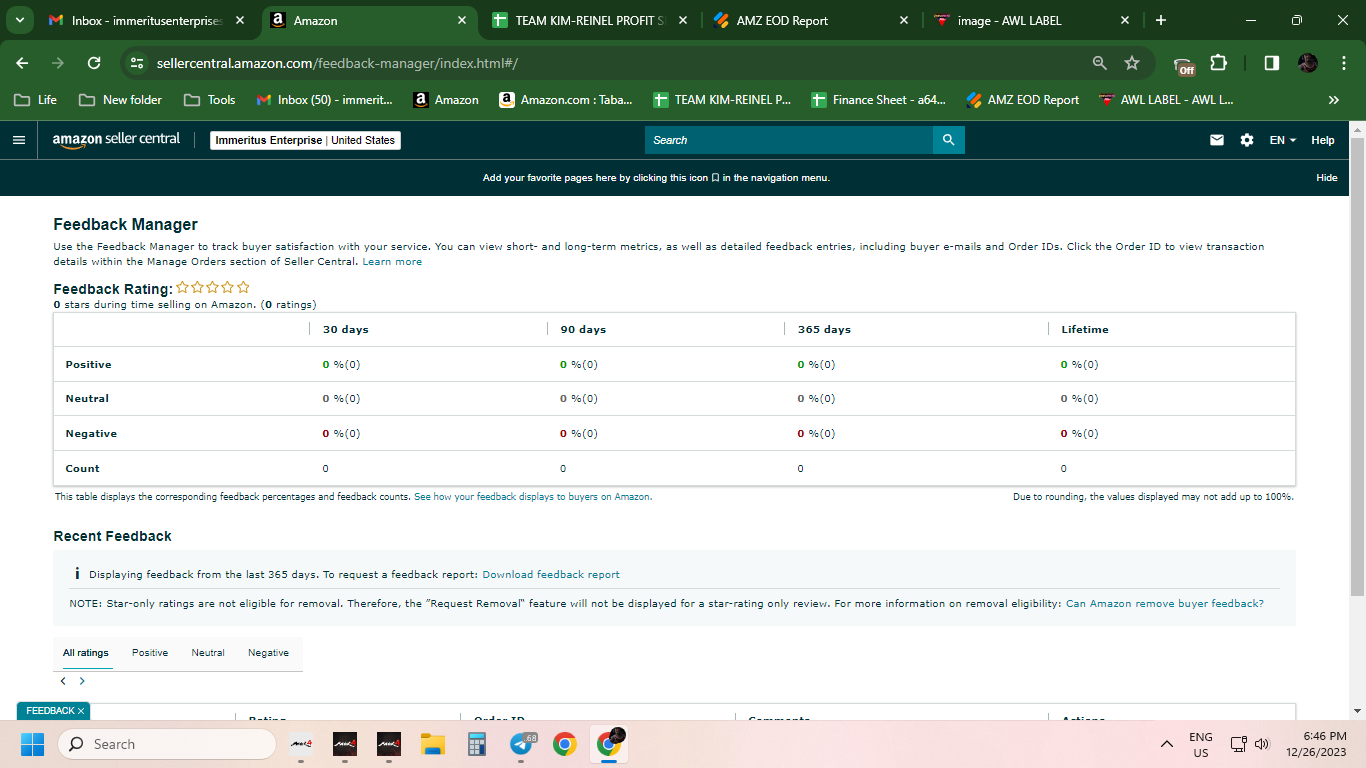The width and height of the screenshot is (1366, 768).
Task: Click the Amazon Seller Central logo
Action: click(x=116, y=139)
